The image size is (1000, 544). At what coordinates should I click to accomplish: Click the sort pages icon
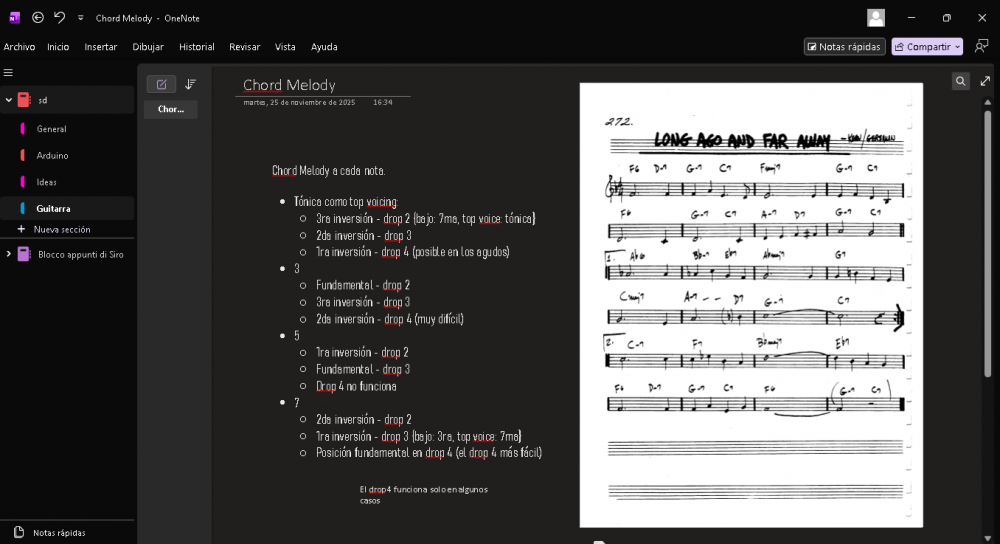pyautogui.click(x=190, y=84)
